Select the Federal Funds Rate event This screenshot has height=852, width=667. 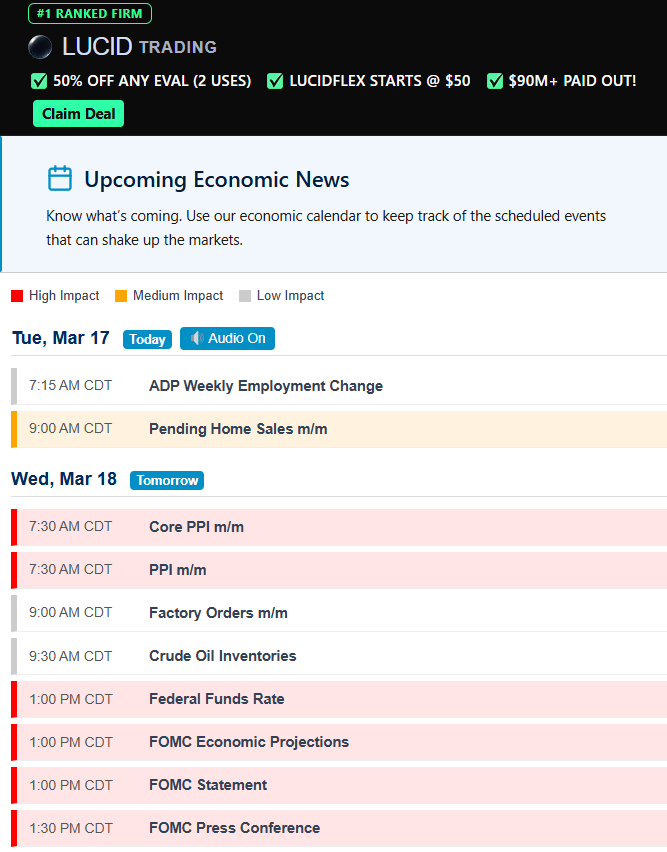(x=339, y=699)
